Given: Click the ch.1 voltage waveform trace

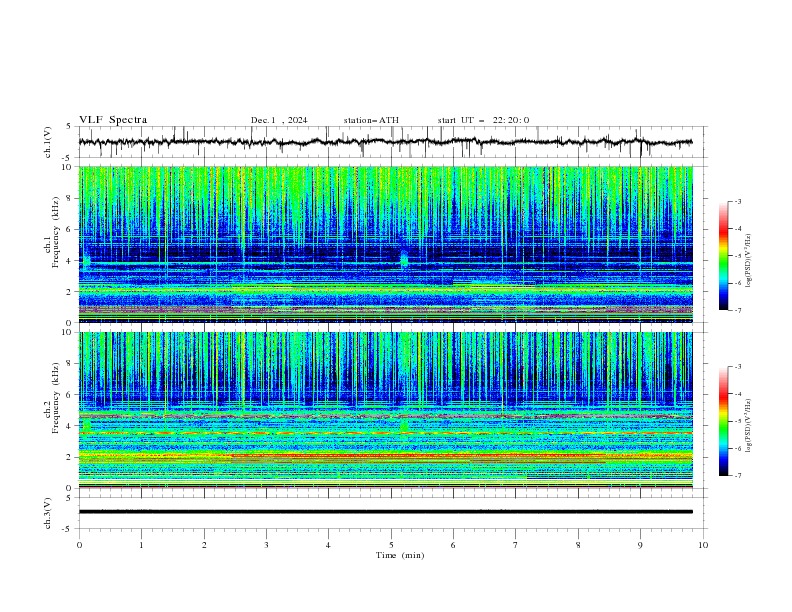Looking at the screenshot, I should coord(385,142).
